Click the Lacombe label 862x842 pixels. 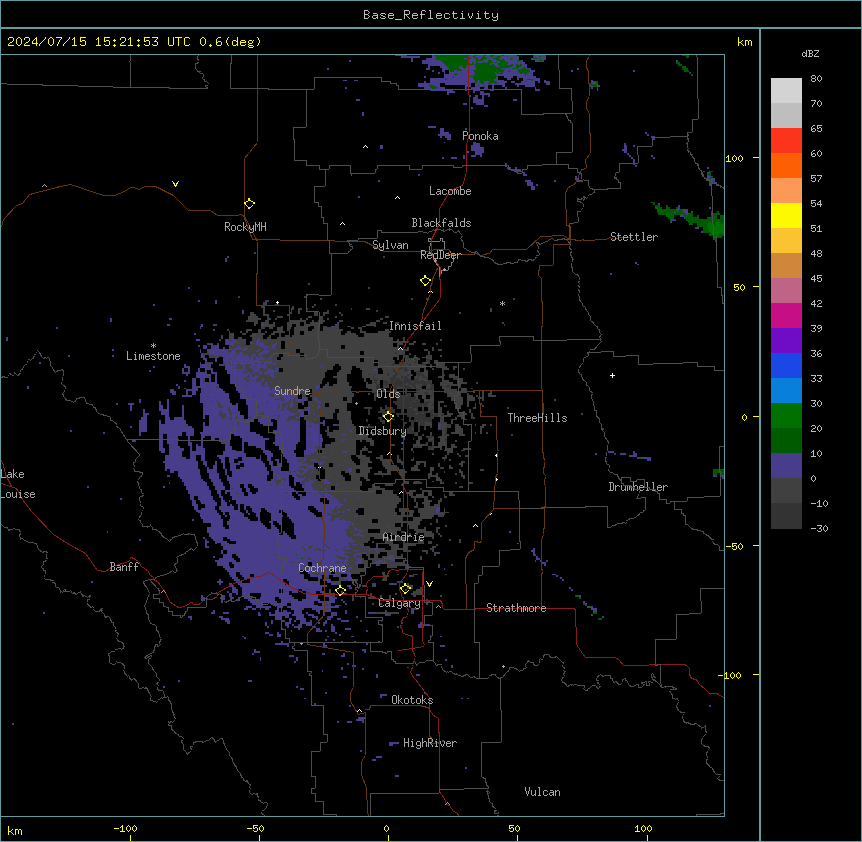coord(450,191)
